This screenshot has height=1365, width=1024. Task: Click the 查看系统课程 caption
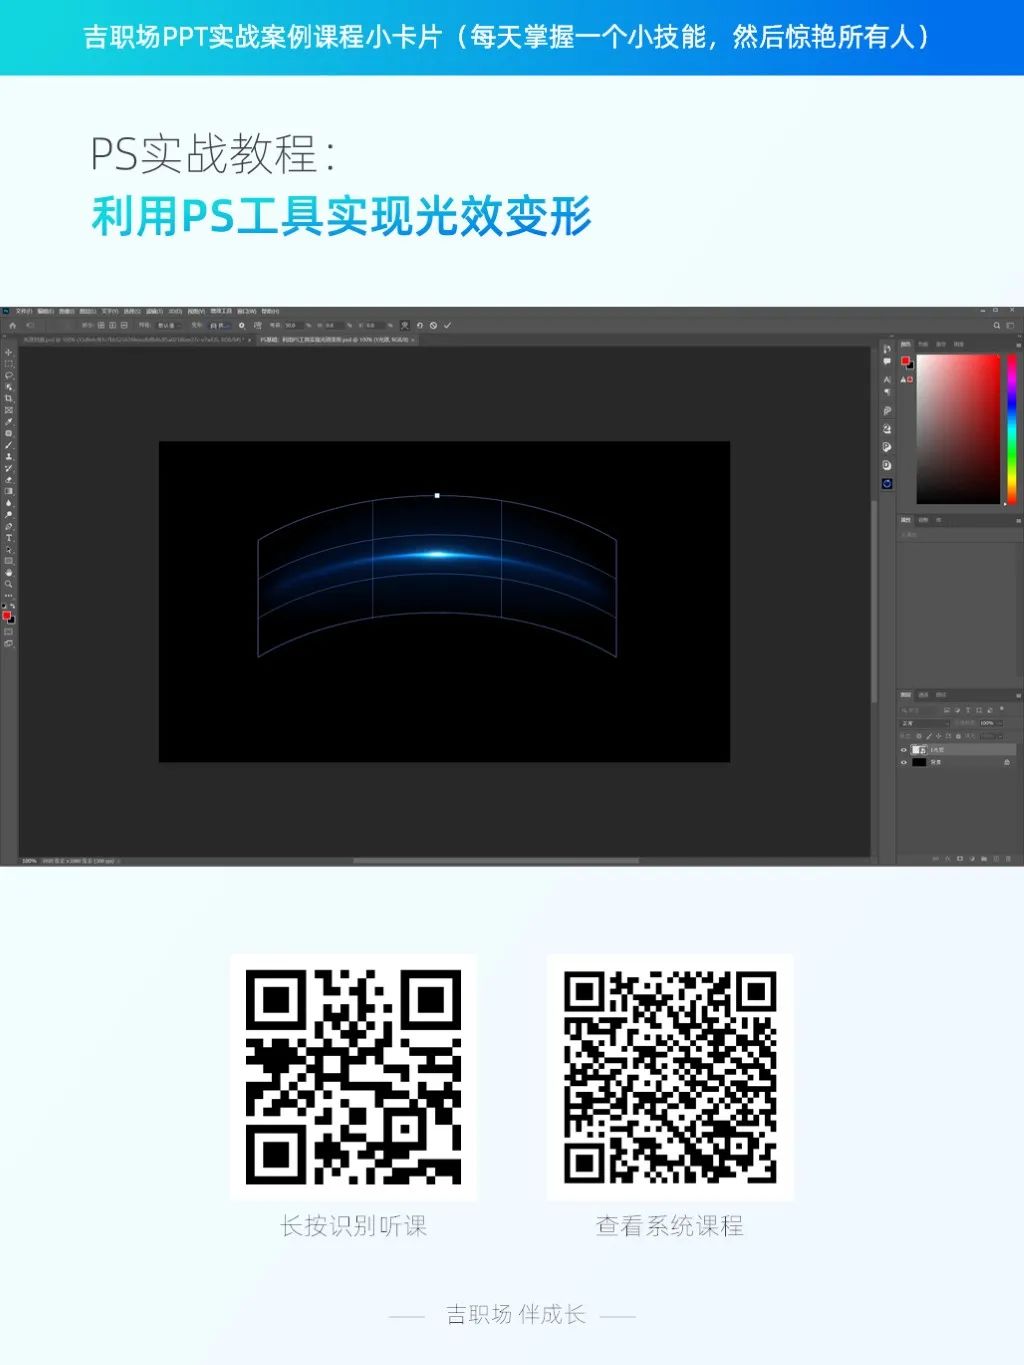pos(670,1226)
